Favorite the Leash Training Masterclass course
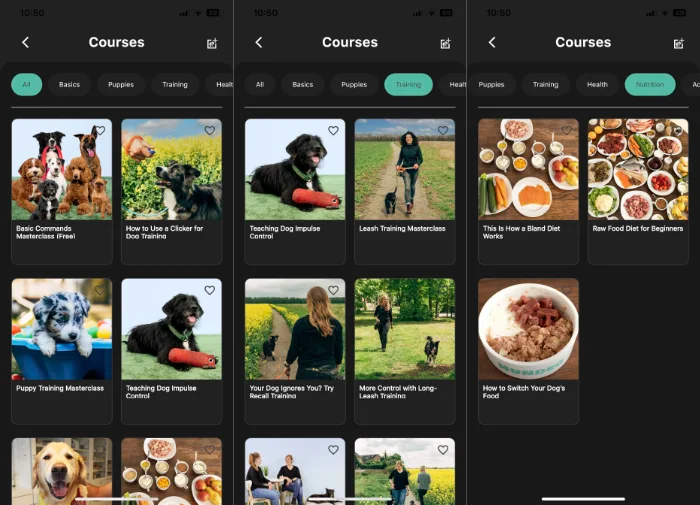 pyautogui.click(x=443, y=130)
